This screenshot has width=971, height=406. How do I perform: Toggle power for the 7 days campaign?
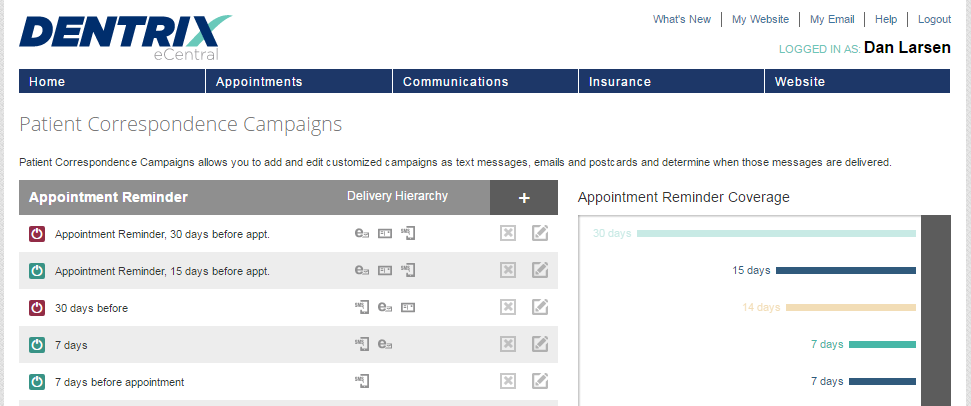click(x=37, y=345)
